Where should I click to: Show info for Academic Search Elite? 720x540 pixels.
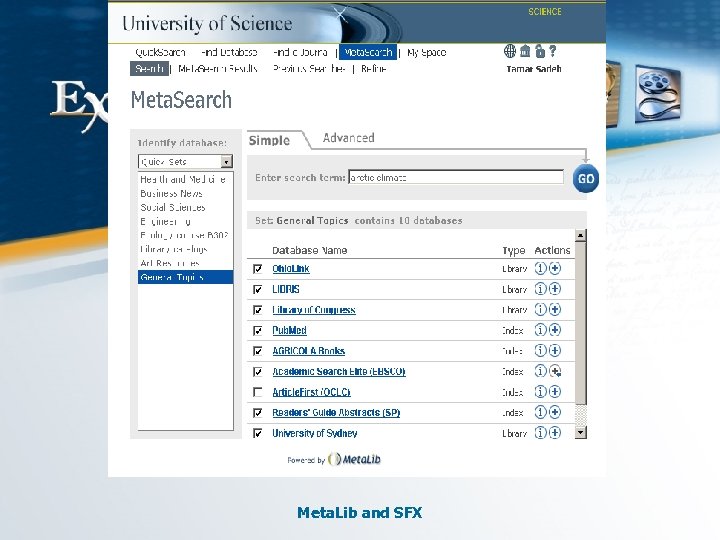tap(540, 371)
